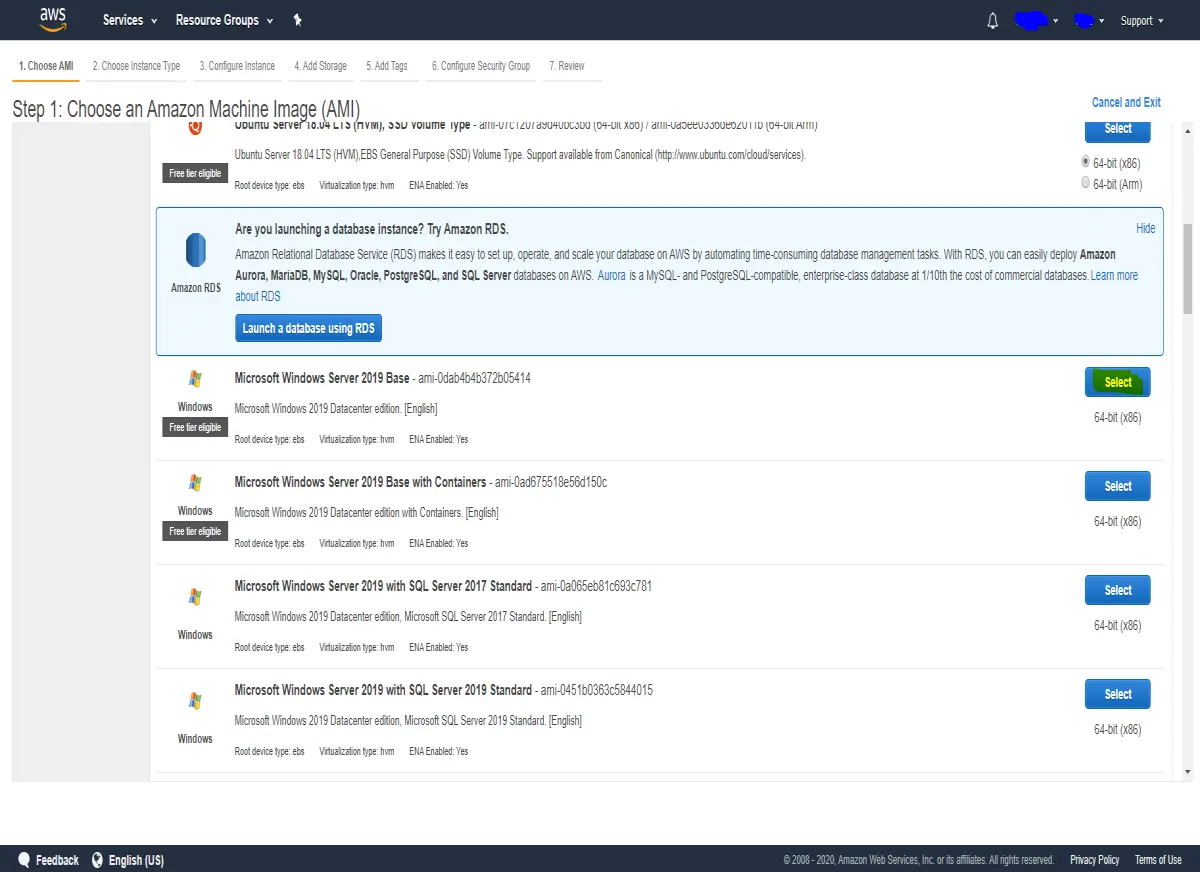The image size is (1200, 872).
Task: Click the scrollbar down arrow
Action: pos(1187,772)
